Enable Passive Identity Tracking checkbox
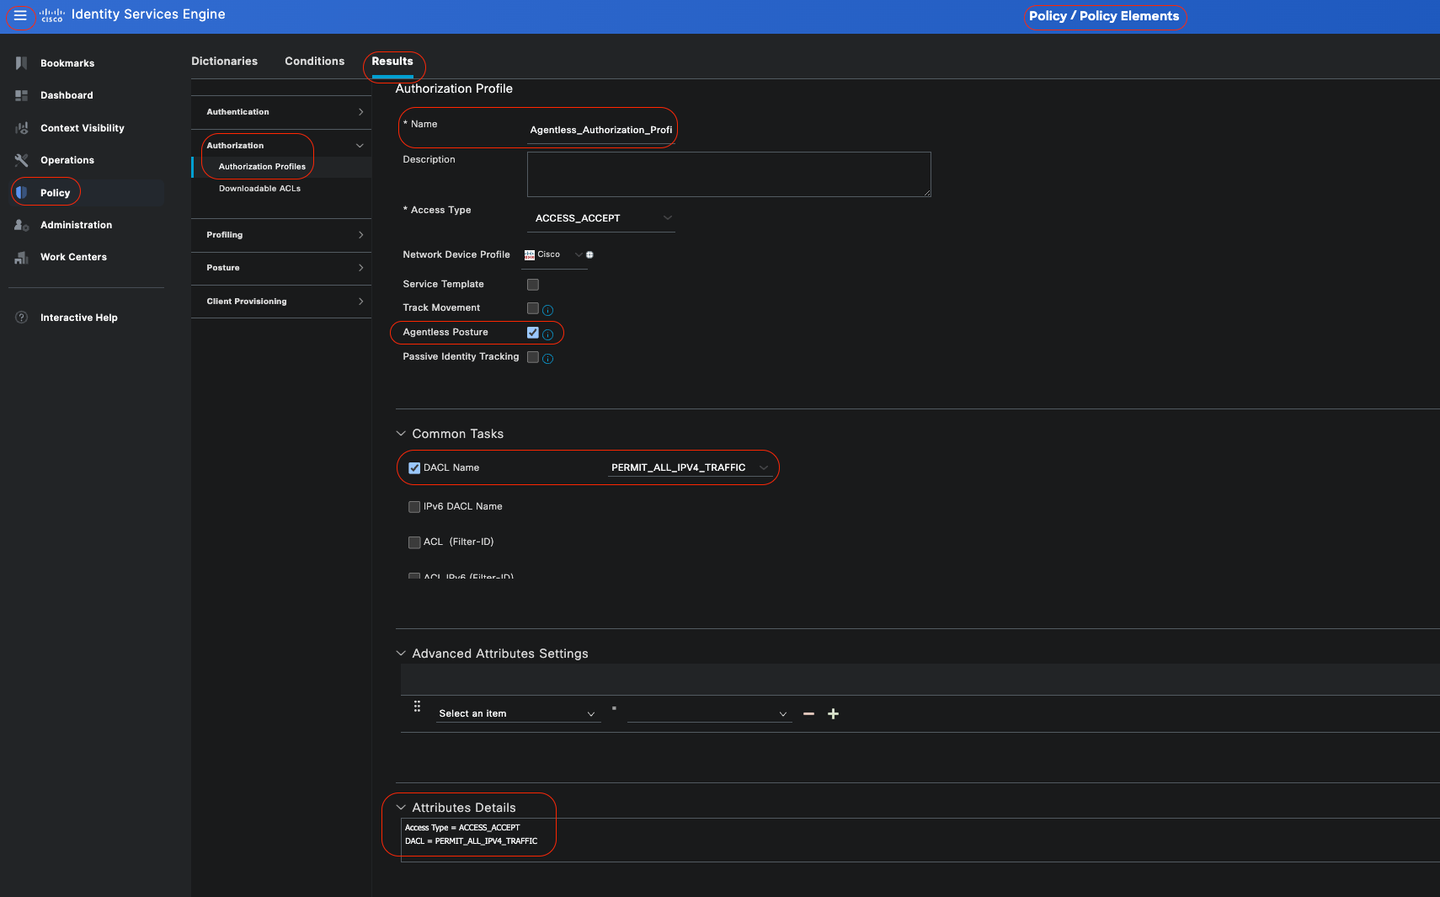The width and height of the screenshot is (1440, 897). point(533,357)
